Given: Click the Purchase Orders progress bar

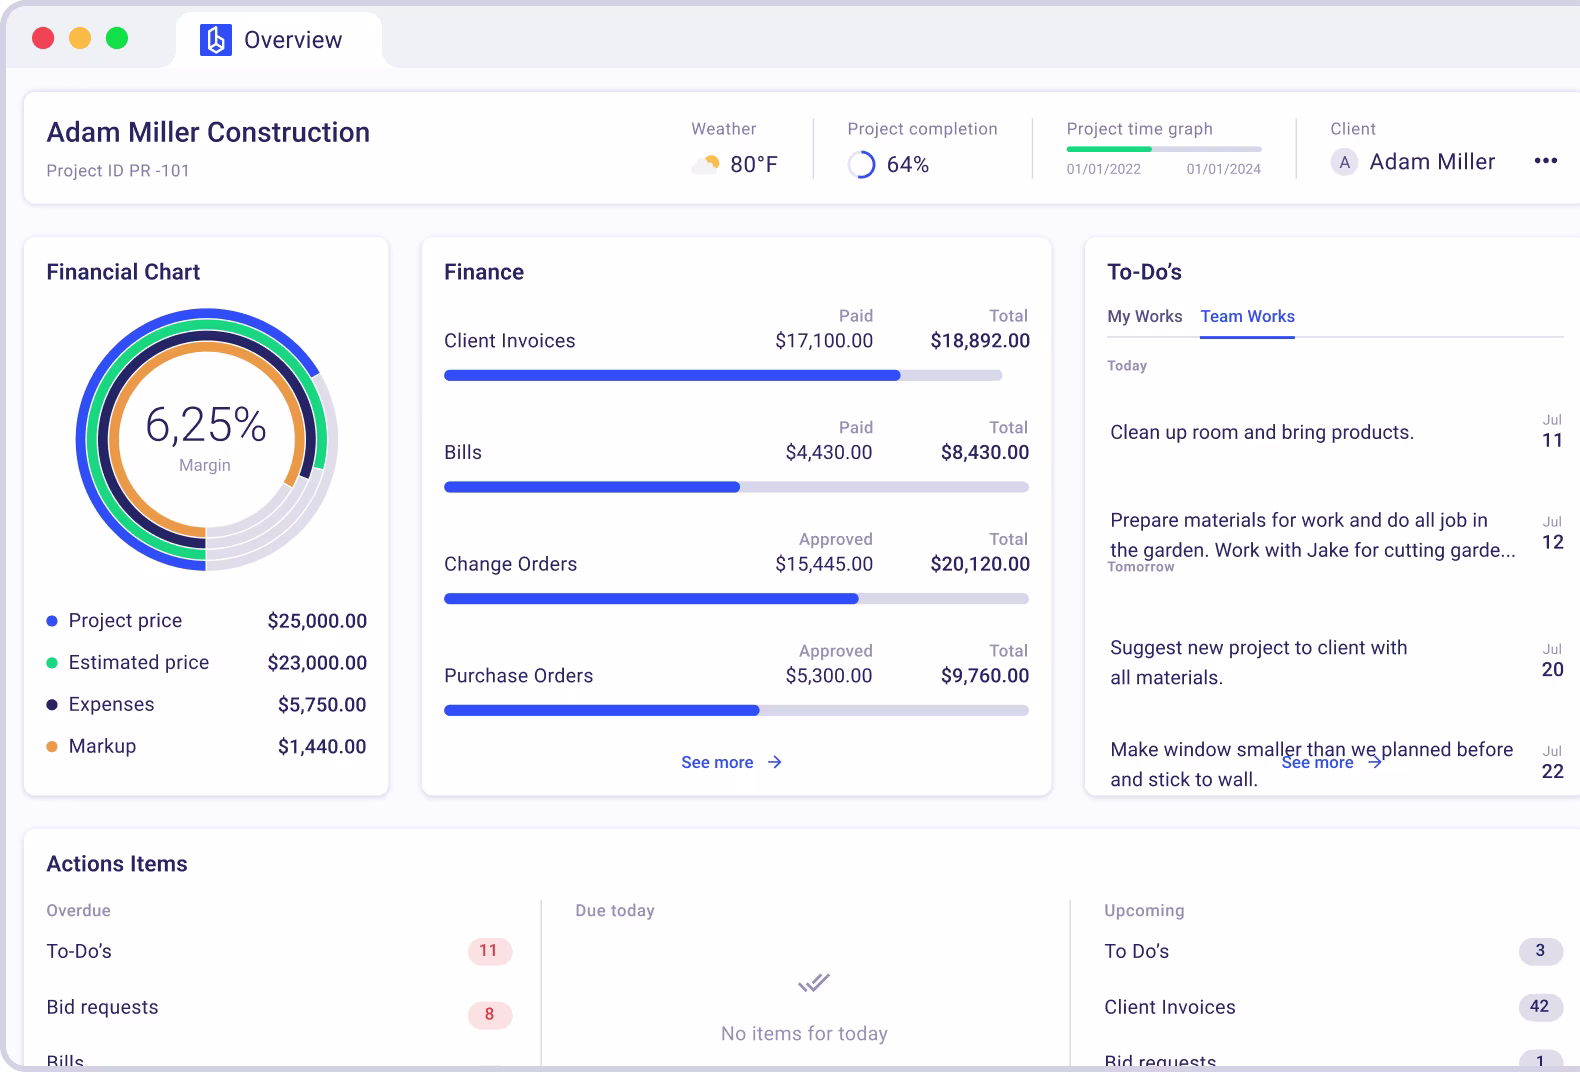Looking at the screenshot, I should 736,711.
